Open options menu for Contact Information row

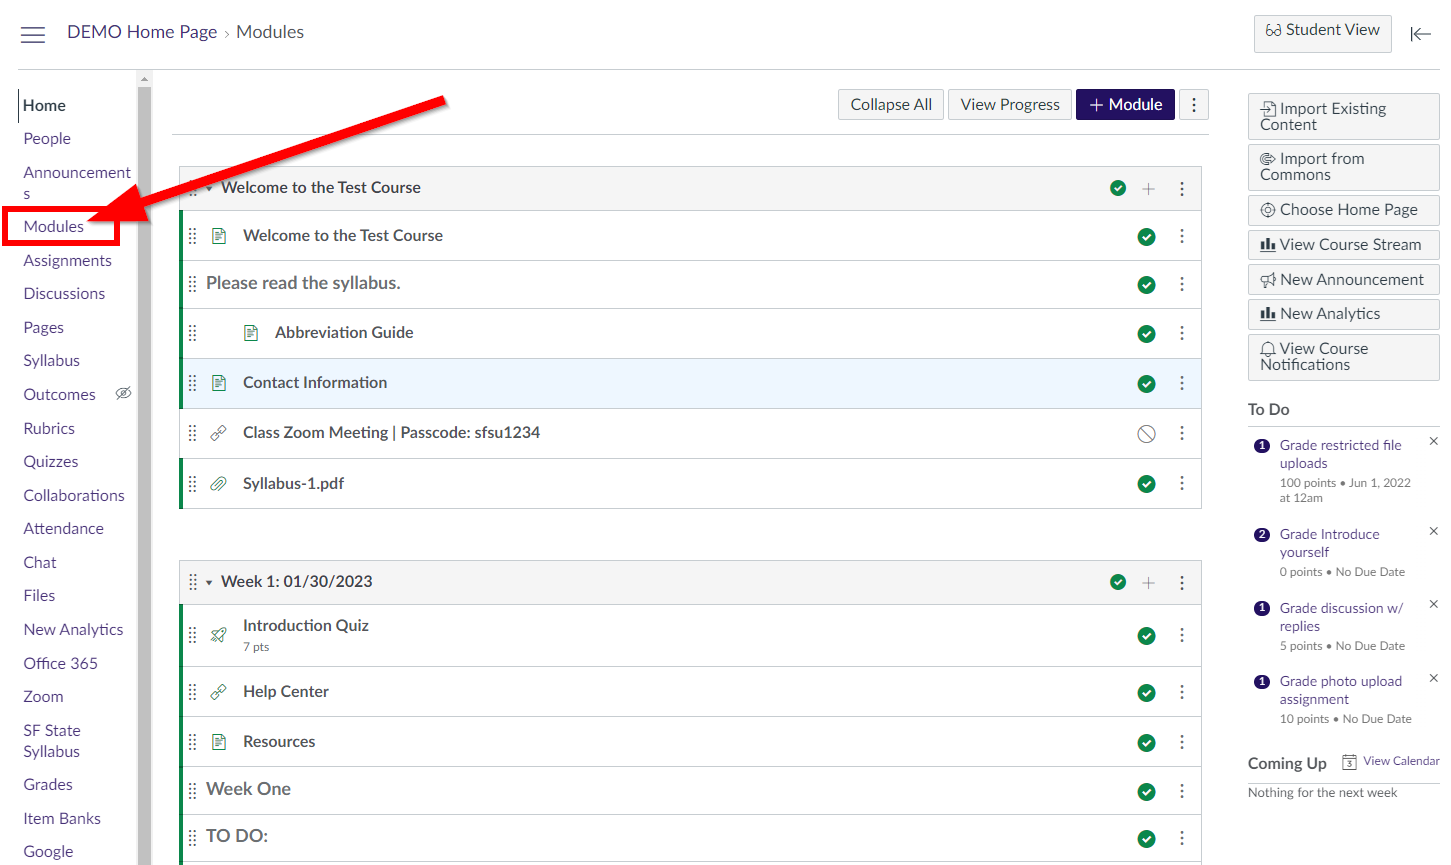[x=1181, y=383]
